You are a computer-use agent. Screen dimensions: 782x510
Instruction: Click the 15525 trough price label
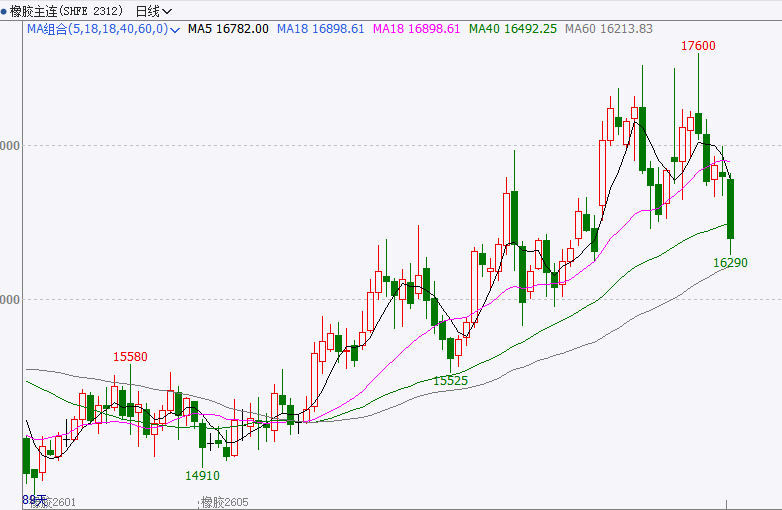pos(450,381)
